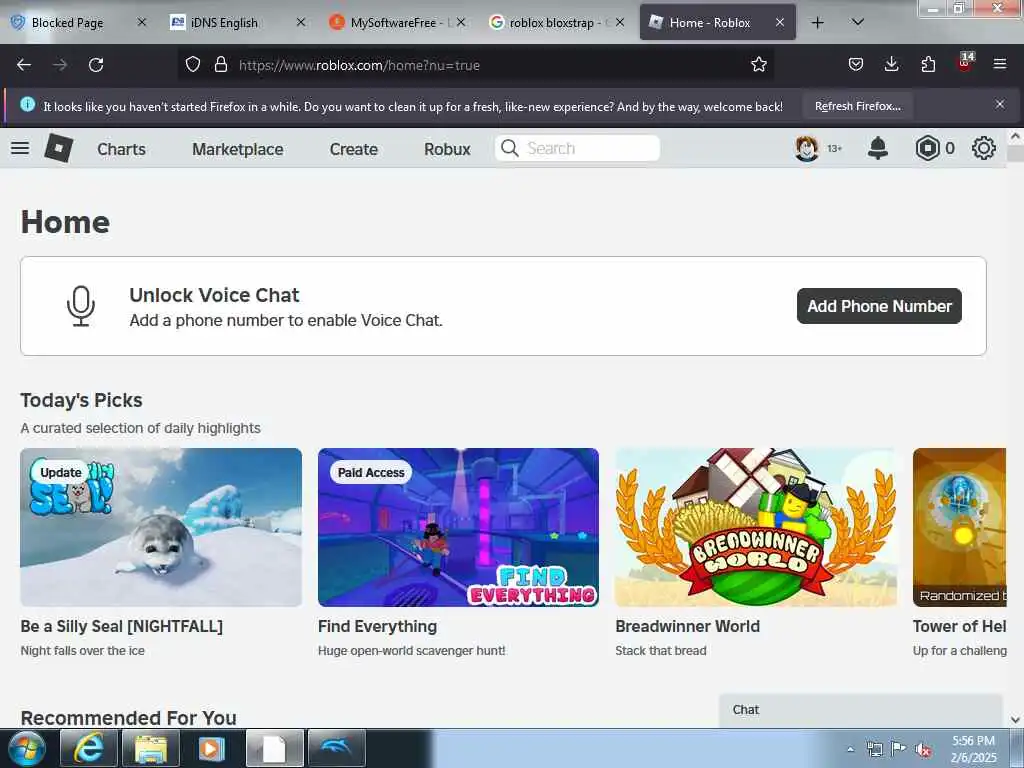Screen dimensions: 1024x768
Task: Click the page scrollbar up arrow
Action: point(1015,136)
